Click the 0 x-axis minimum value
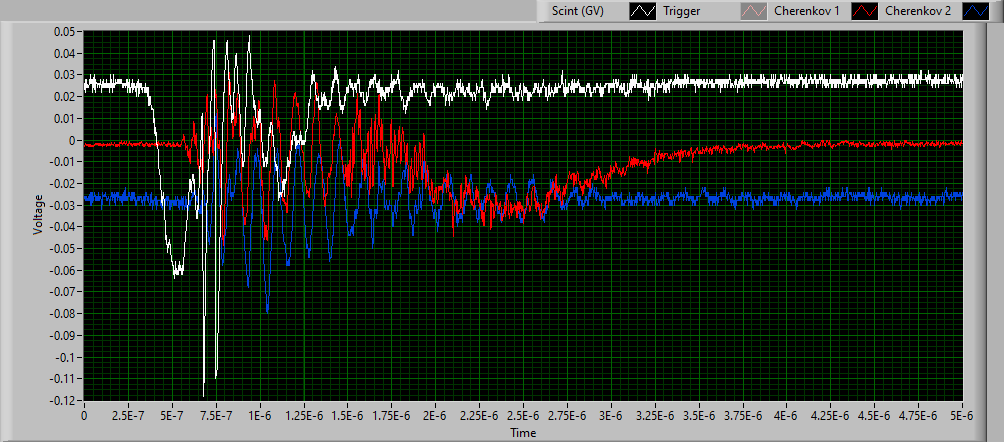 (84, 415)
